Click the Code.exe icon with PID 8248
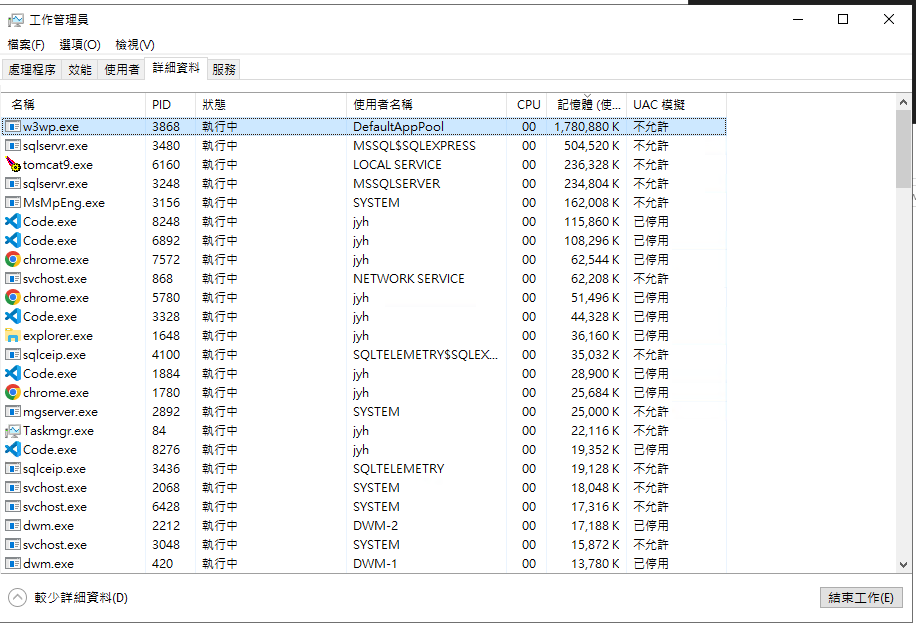This screenshot has height=625, width=916. pos(13,222)
